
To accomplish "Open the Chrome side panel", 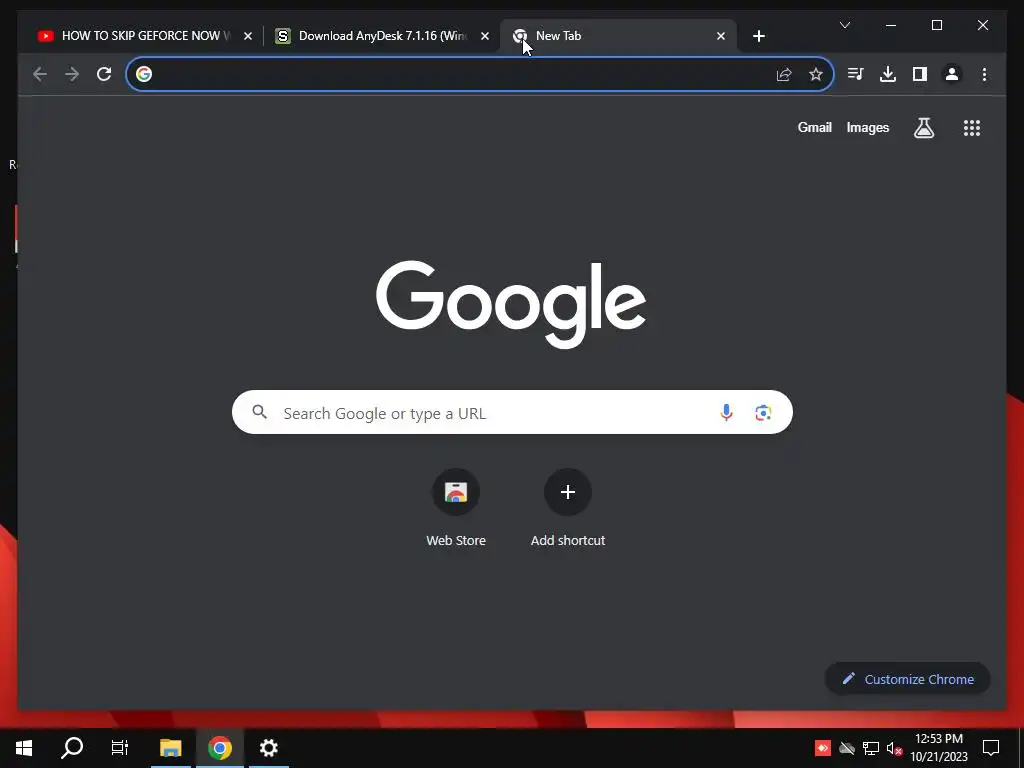I will 920,74.
